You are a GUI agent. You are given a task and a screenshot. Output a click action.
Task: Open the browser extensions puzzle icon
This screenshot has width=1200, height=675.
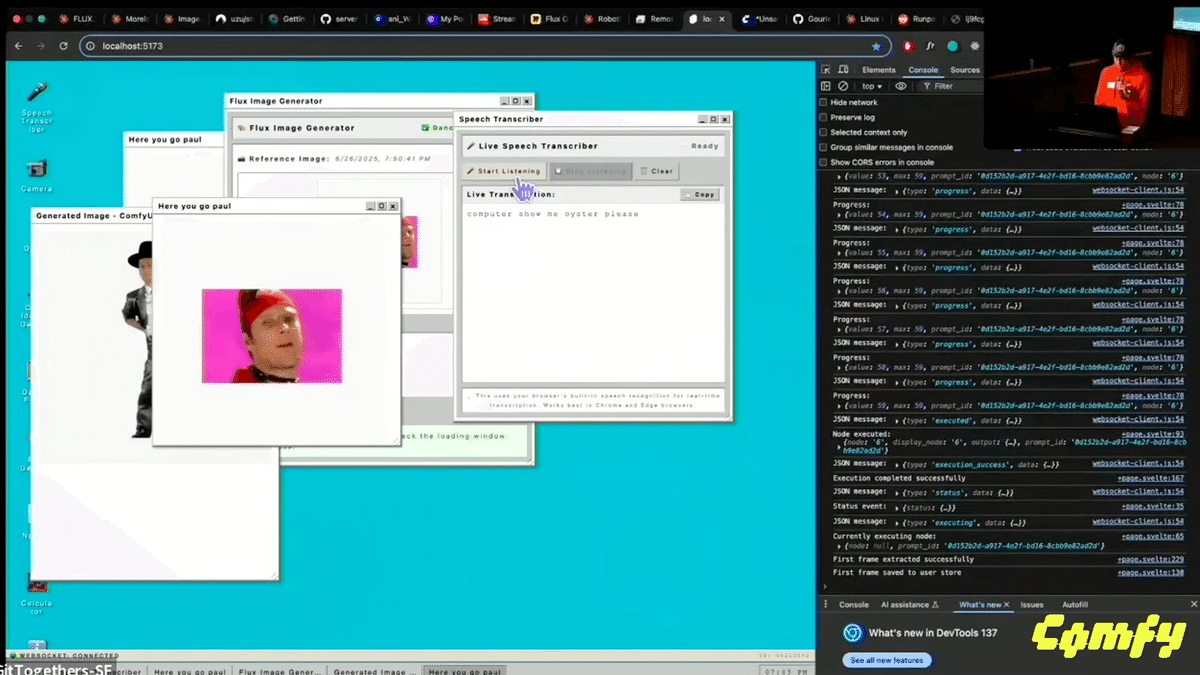(975, 46)
